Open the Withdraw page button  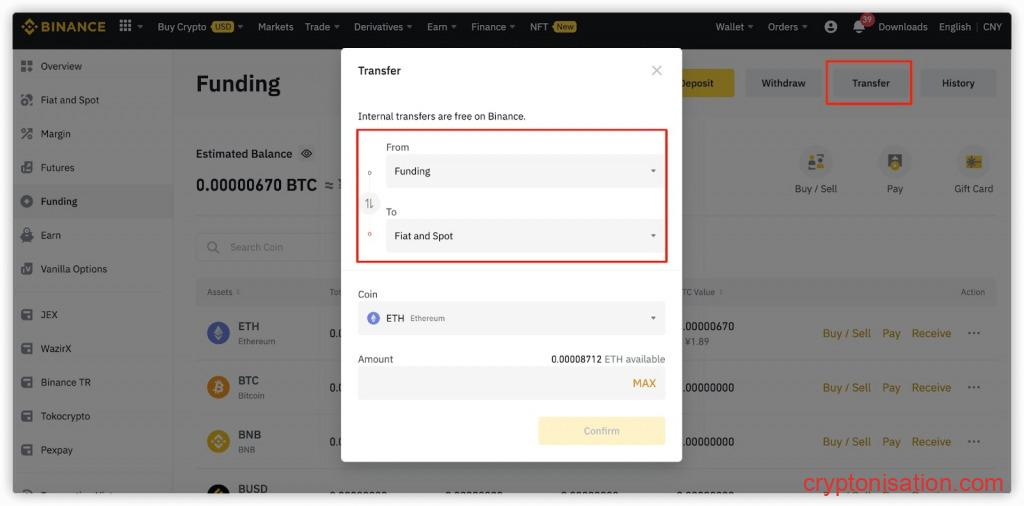[x=783, y=83]
